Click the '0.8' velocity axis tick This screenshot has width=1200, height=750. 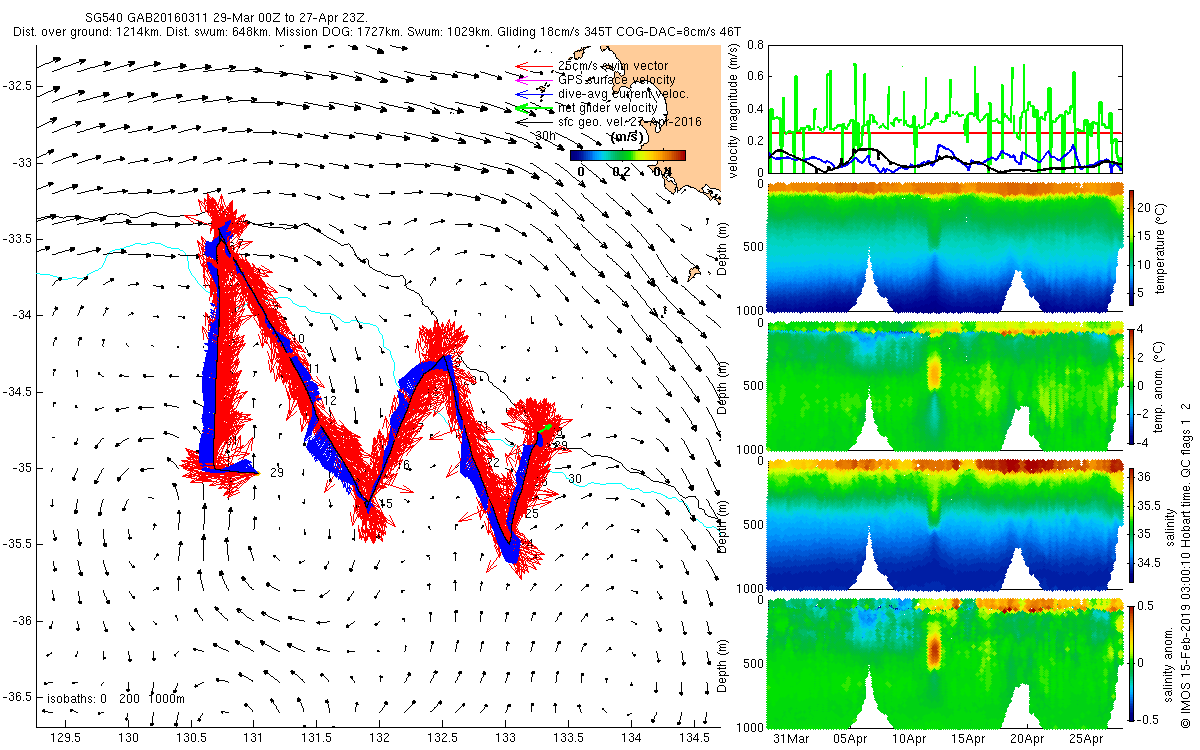pos(756,45)
